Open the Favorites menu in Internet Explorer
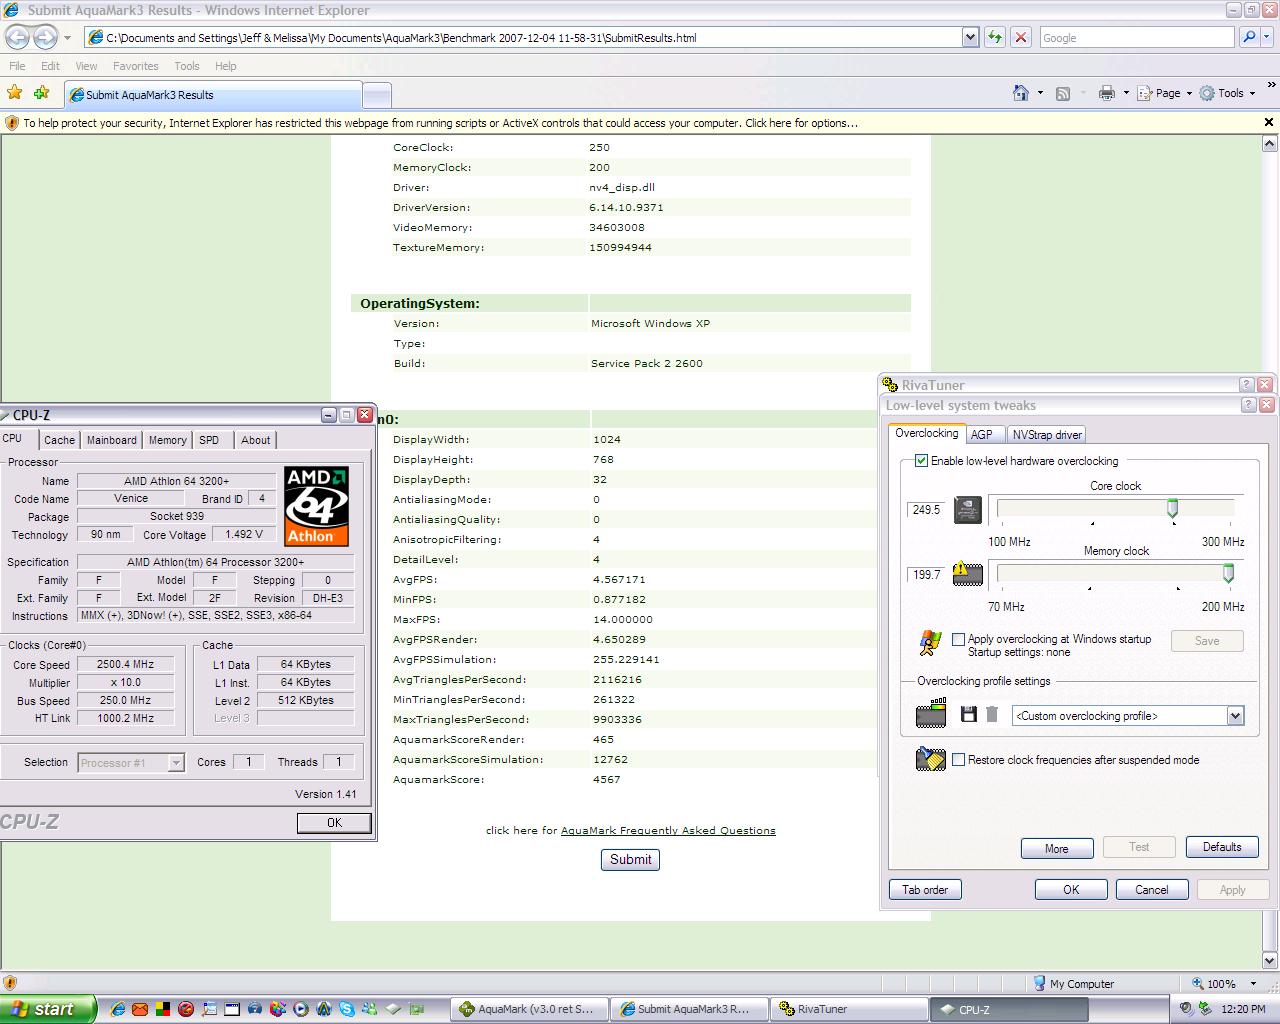The width and height of the screenshot is (1280, 1024). tap(135, 66)
